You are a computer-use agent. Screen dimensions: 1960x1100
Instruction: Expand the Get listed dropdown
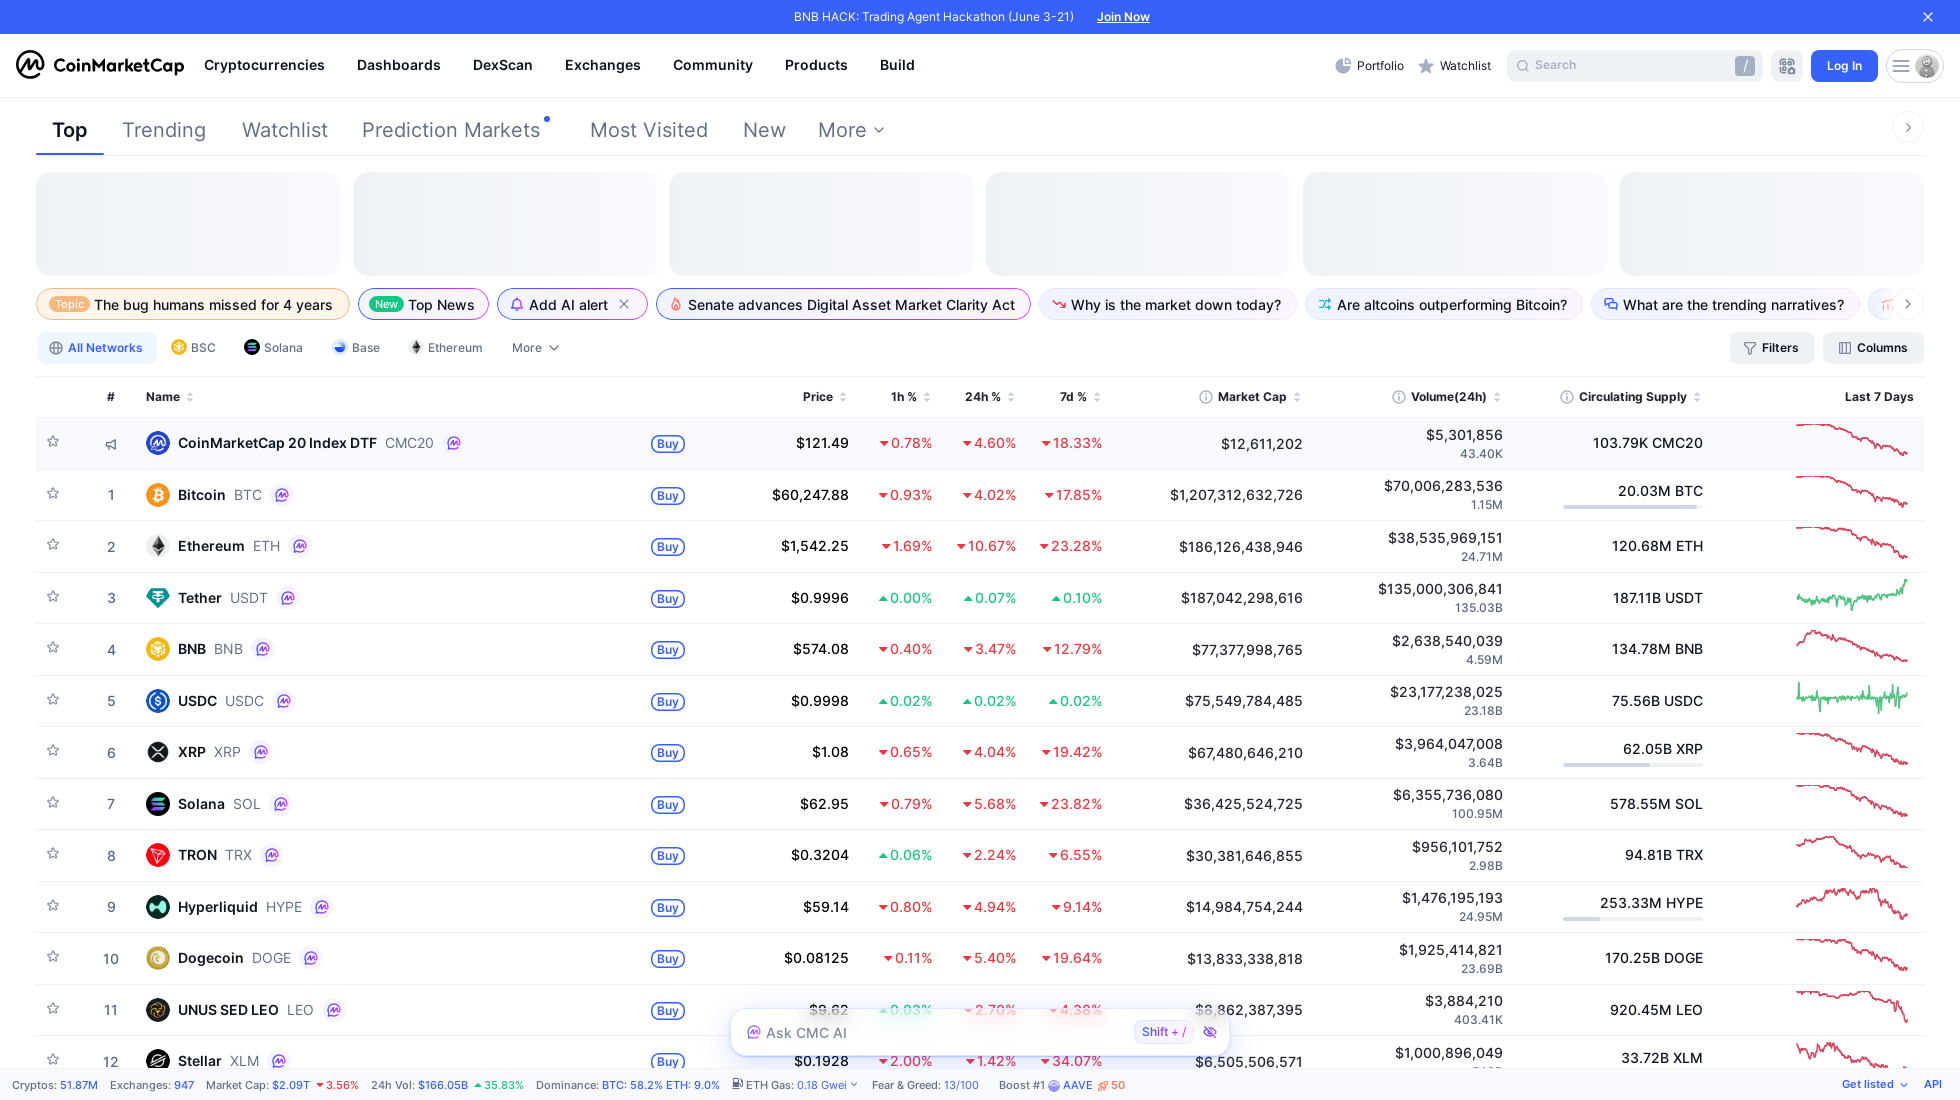1874,1084
